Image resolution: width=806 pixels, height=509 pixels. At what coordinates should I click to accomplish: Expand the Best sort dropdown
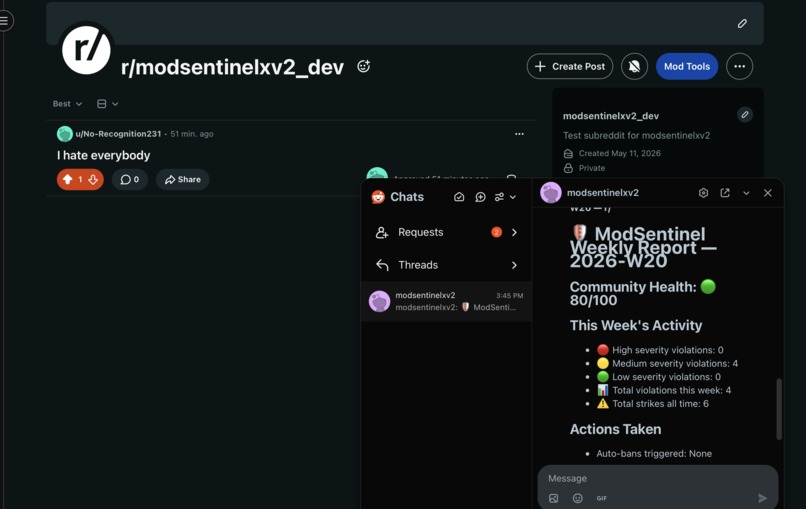(67, 104)
